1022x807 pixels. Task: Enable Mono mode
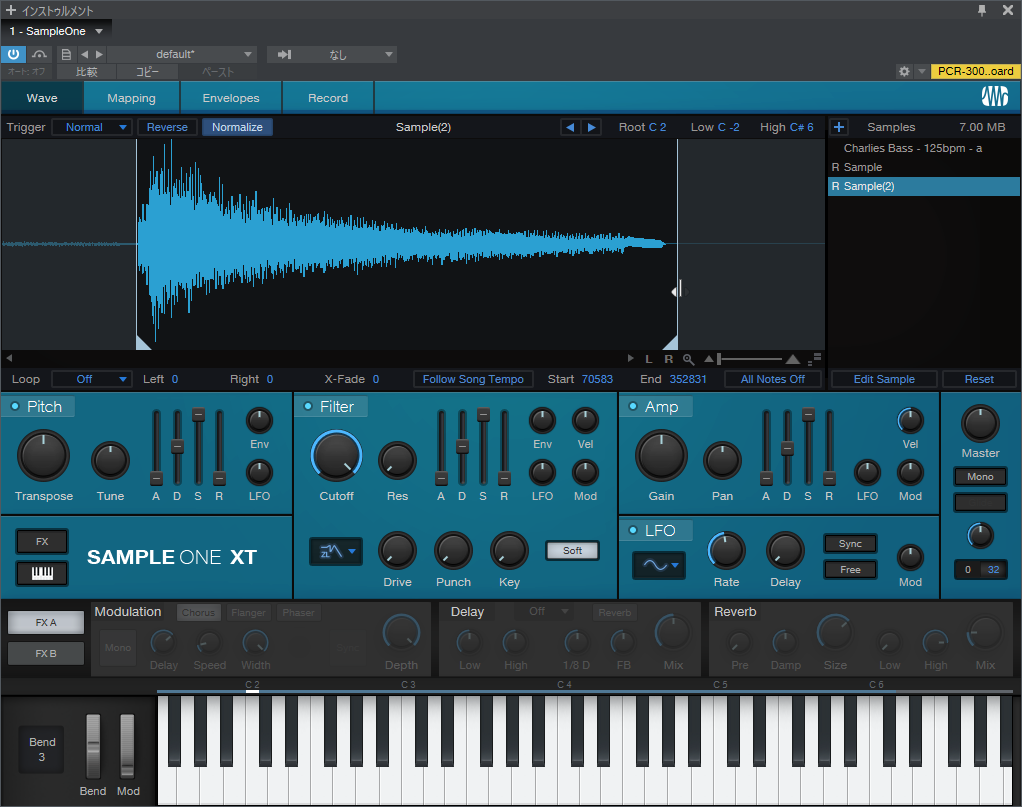pos(980,477)
